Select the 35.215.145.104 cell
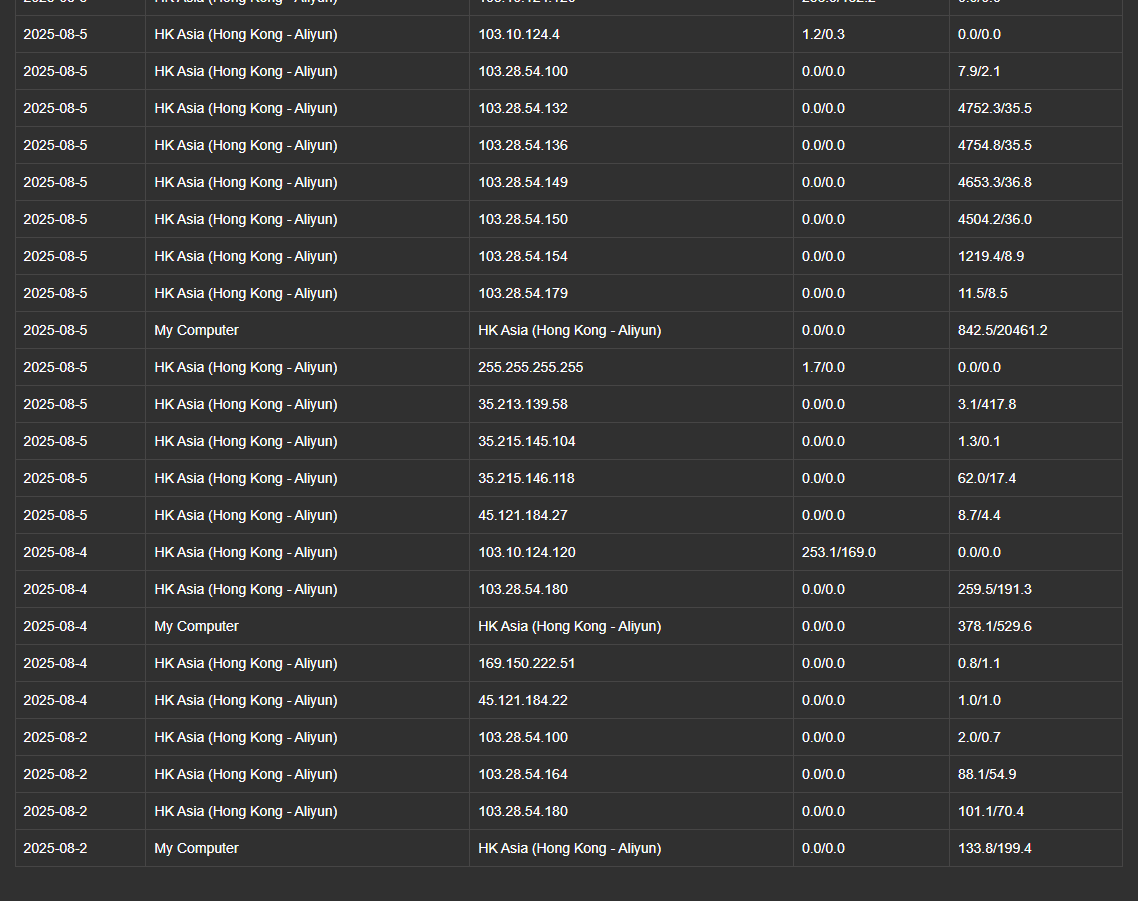Screen dimensions: 1138x901 click(527, 441)
